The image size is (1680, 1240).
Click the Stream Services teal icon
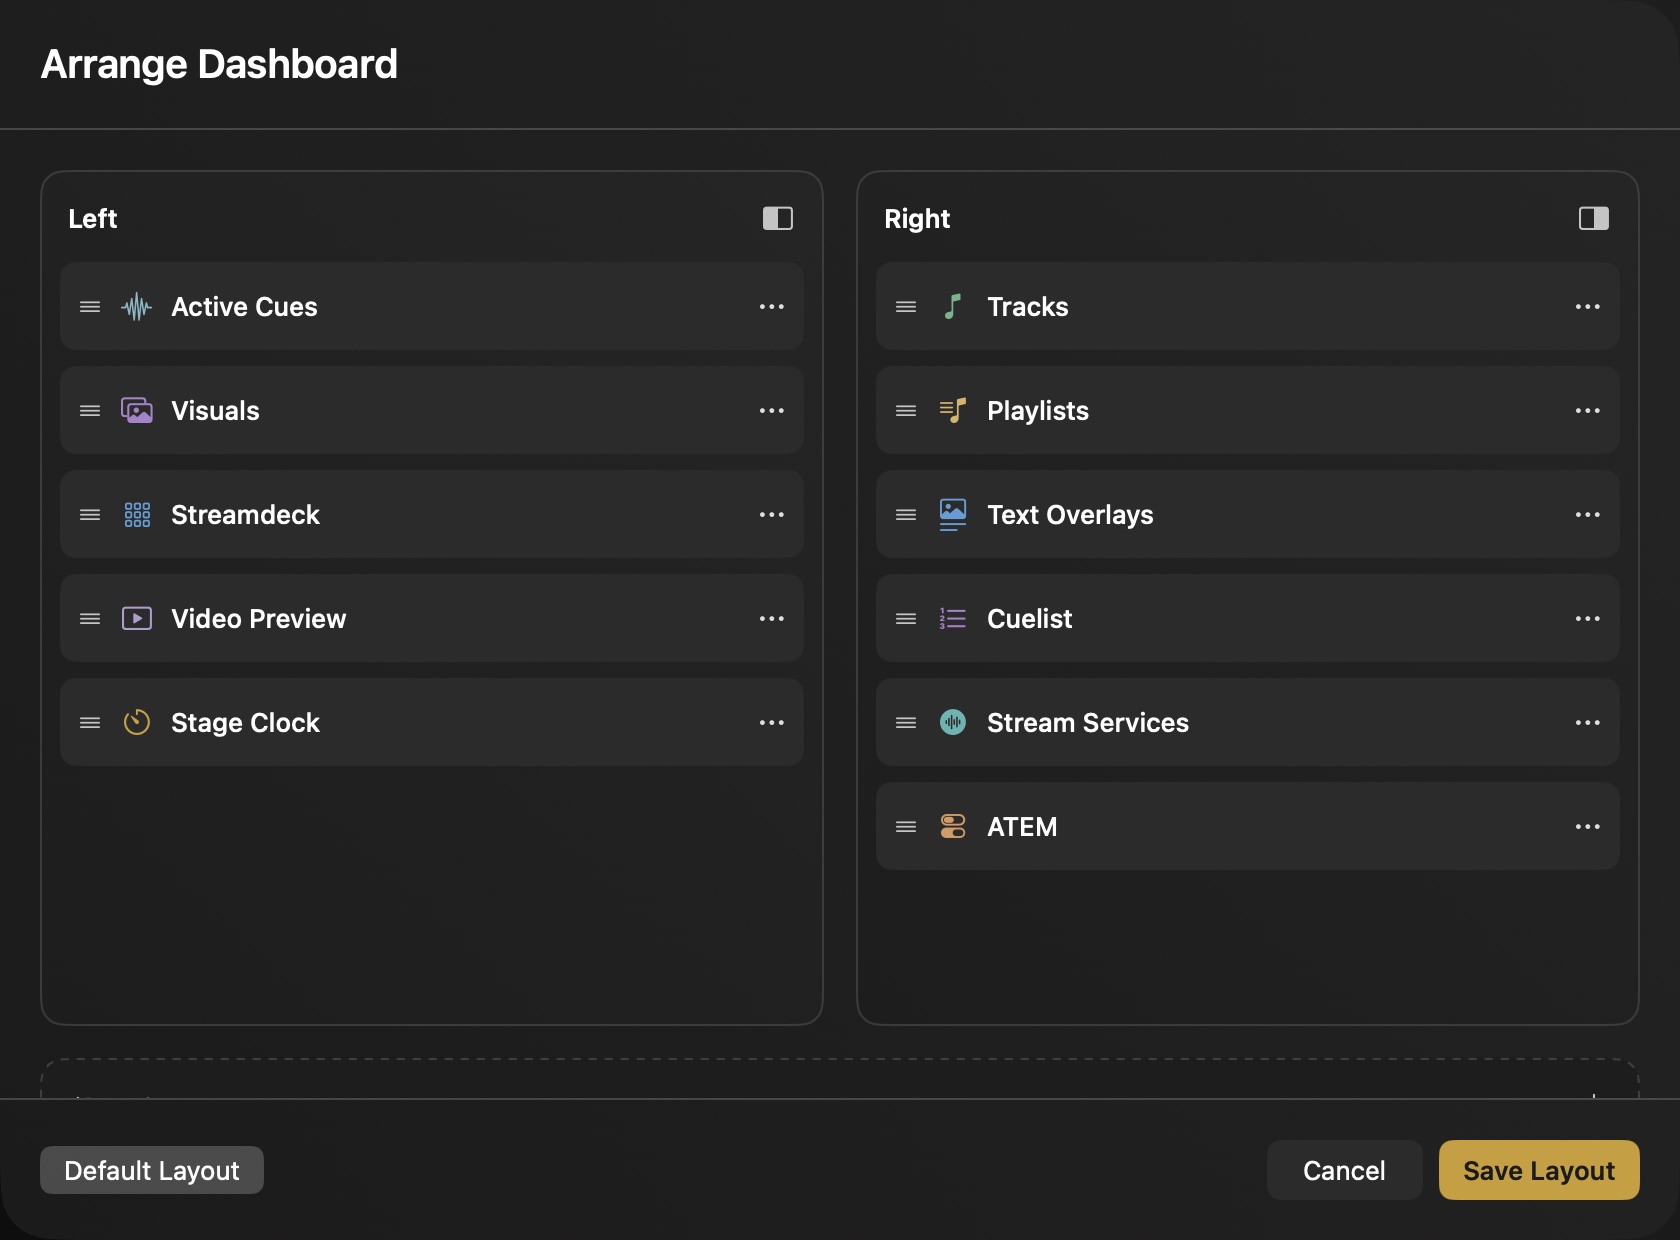[x=953, y=722]
